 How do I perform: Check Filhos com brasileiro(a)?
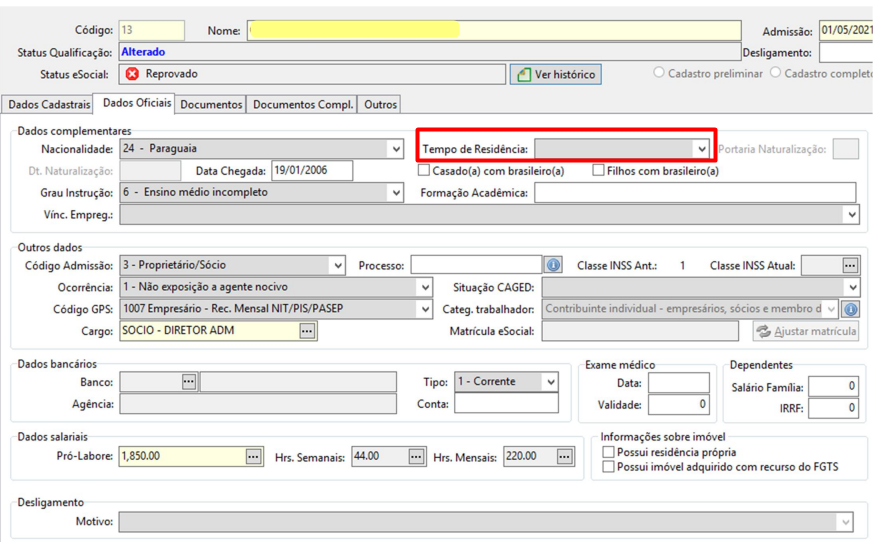(x=598, y=170)
